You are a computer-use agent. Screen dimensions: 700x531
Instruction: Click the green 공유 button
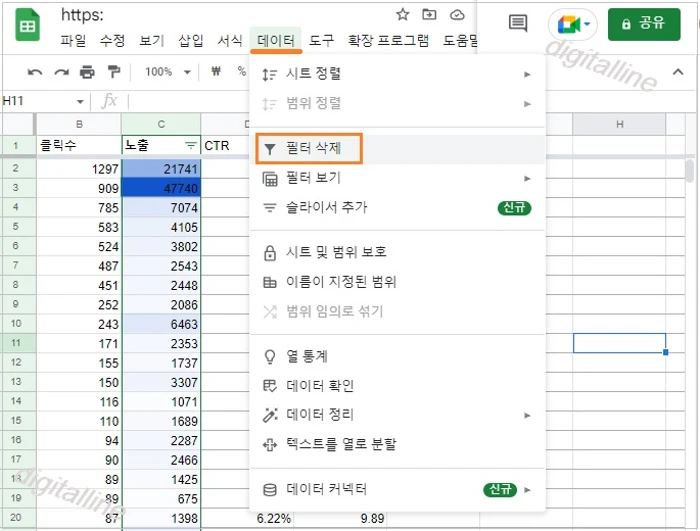pos(644,24)
